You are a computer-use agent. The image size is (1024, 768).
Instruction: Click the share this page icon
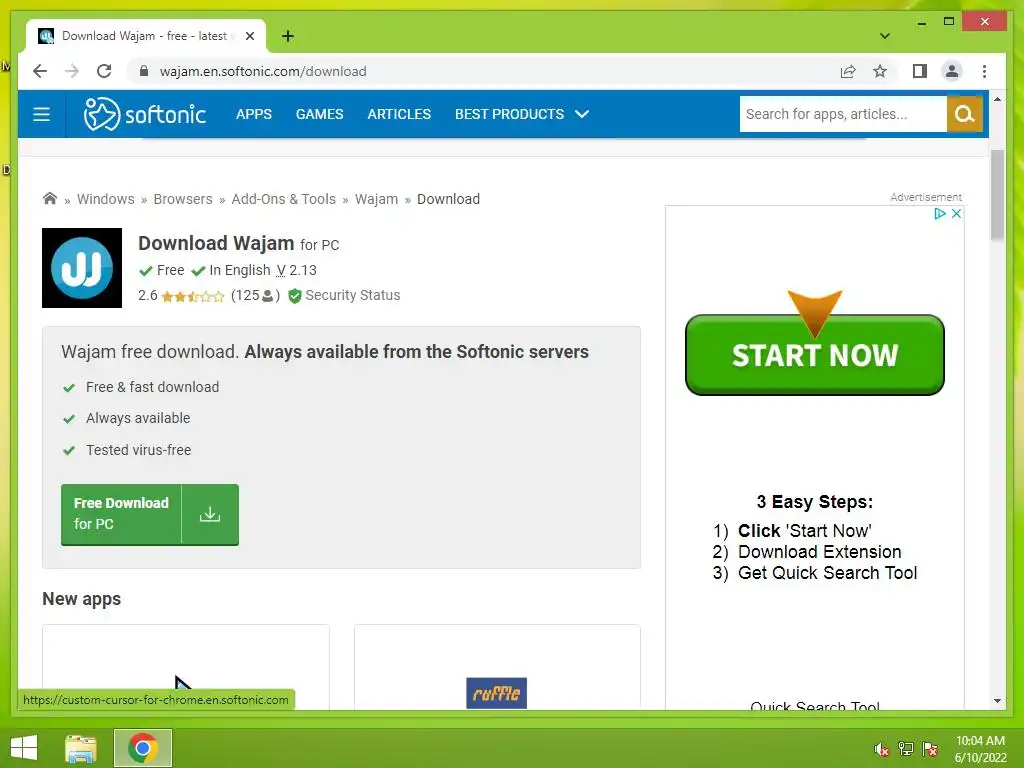click(x=848, y=71)
